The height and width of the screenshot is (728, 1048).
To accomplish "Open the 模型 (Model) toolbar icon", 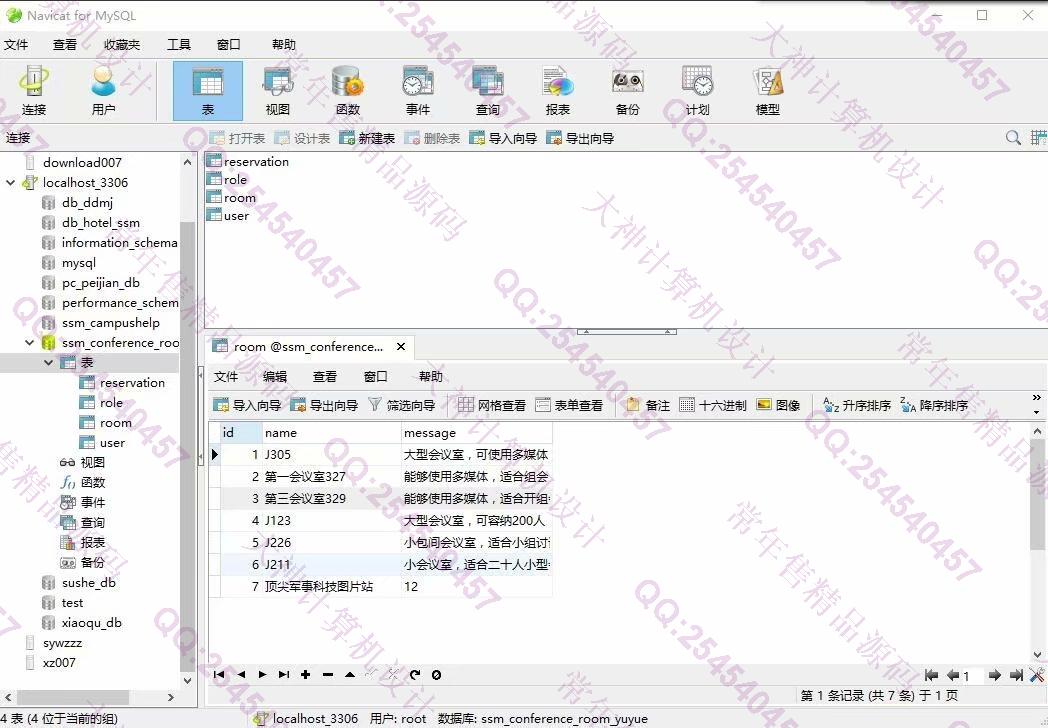I will [x=767, y=90].
